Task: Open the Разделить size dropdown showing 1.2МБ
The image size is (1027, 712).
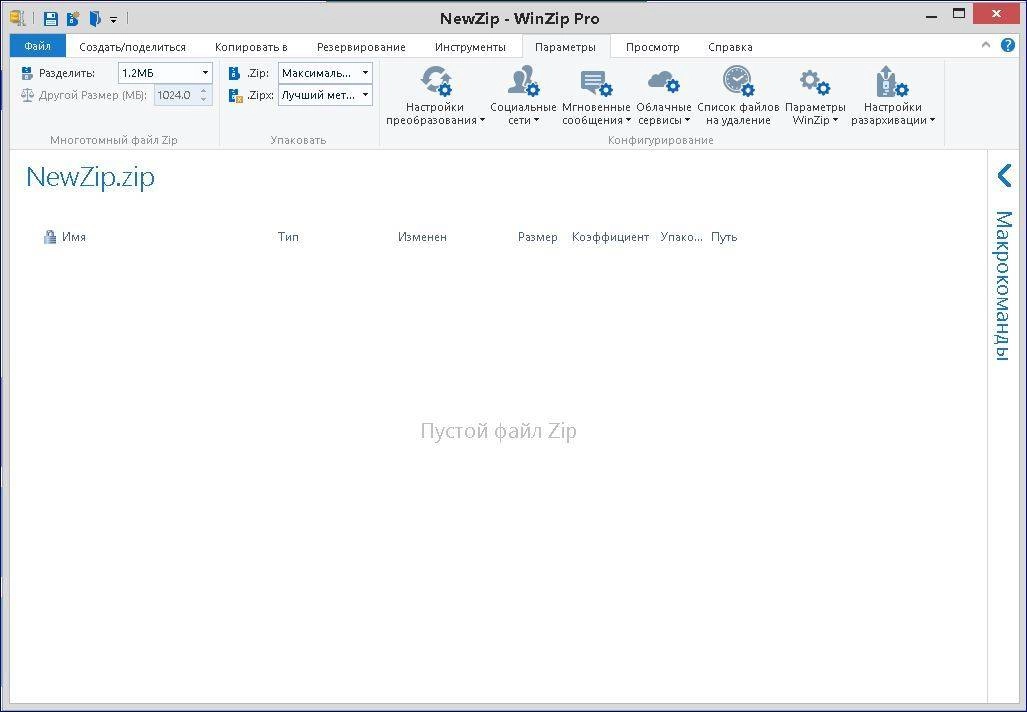Action: point(165,73)
